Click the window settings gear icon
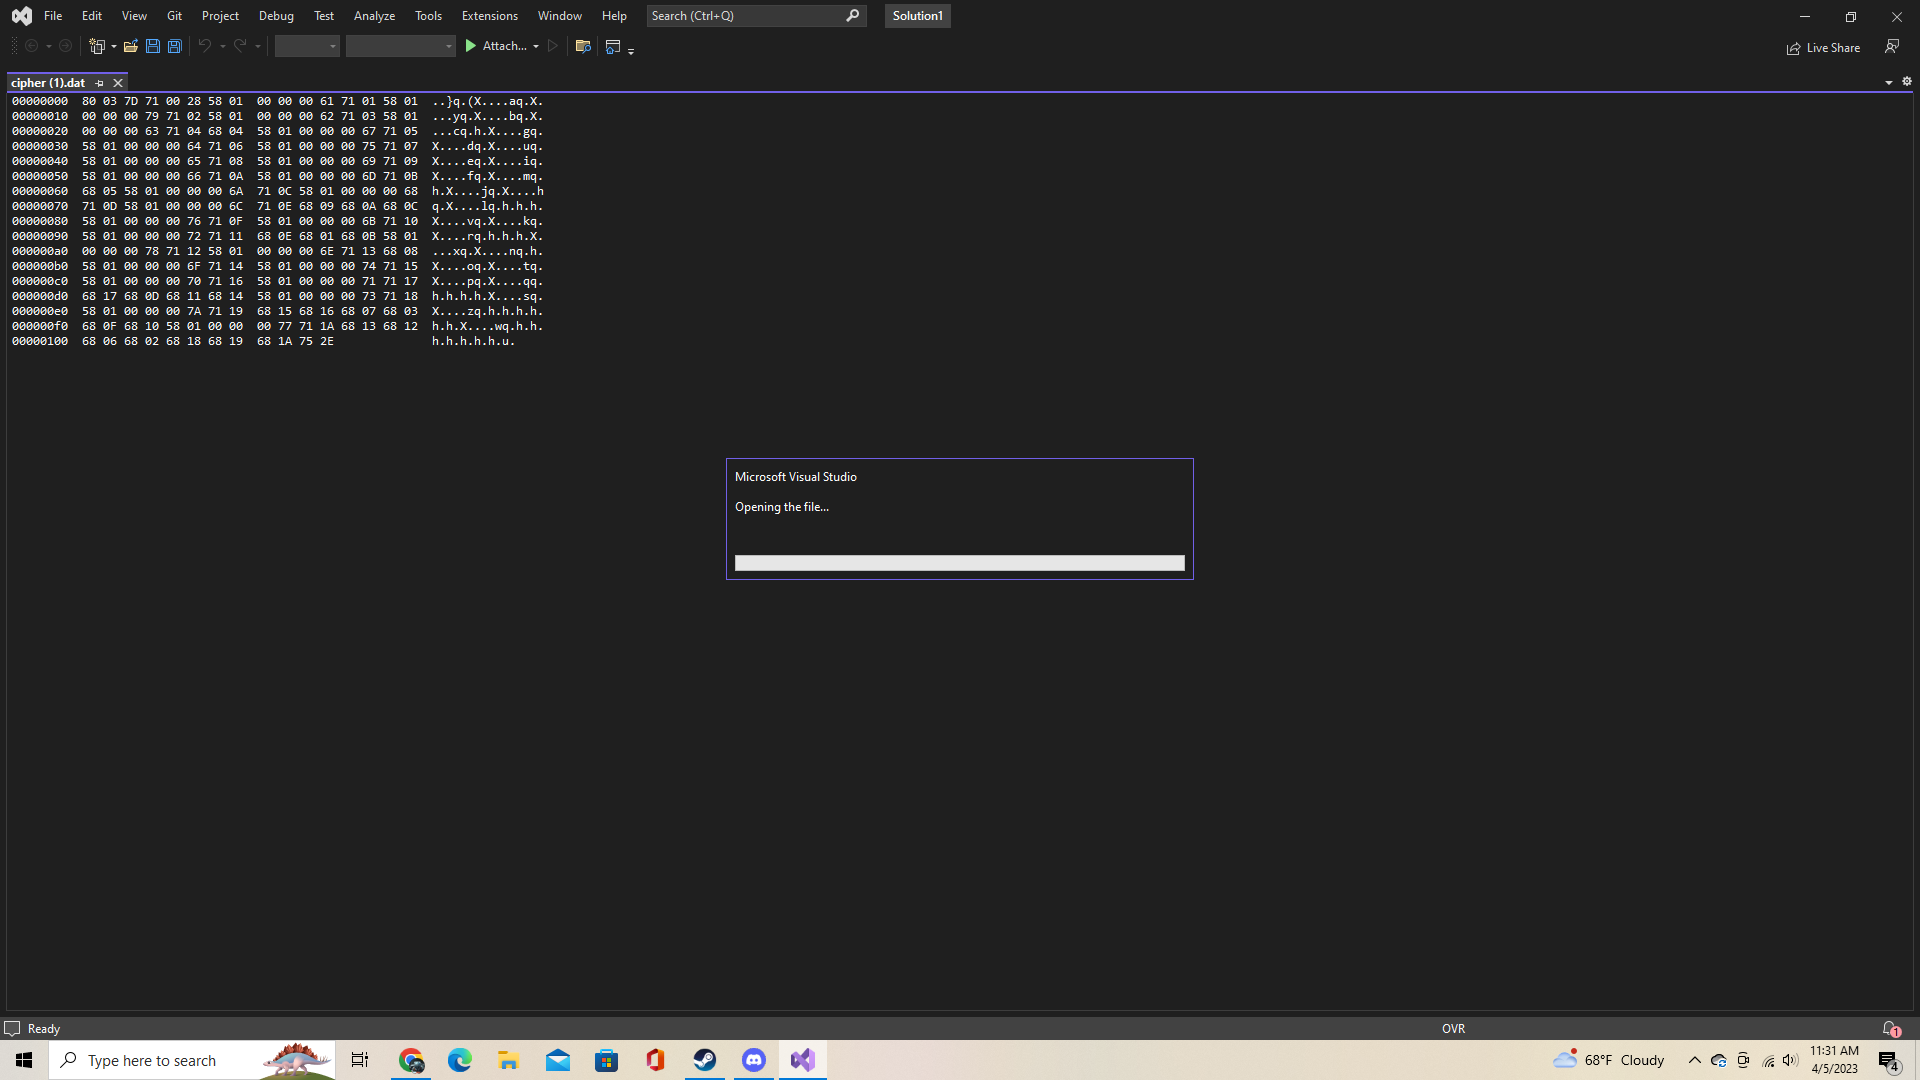Image resolution: width=1920 pixels, height=1080 pixels. tap(1906, 82)
